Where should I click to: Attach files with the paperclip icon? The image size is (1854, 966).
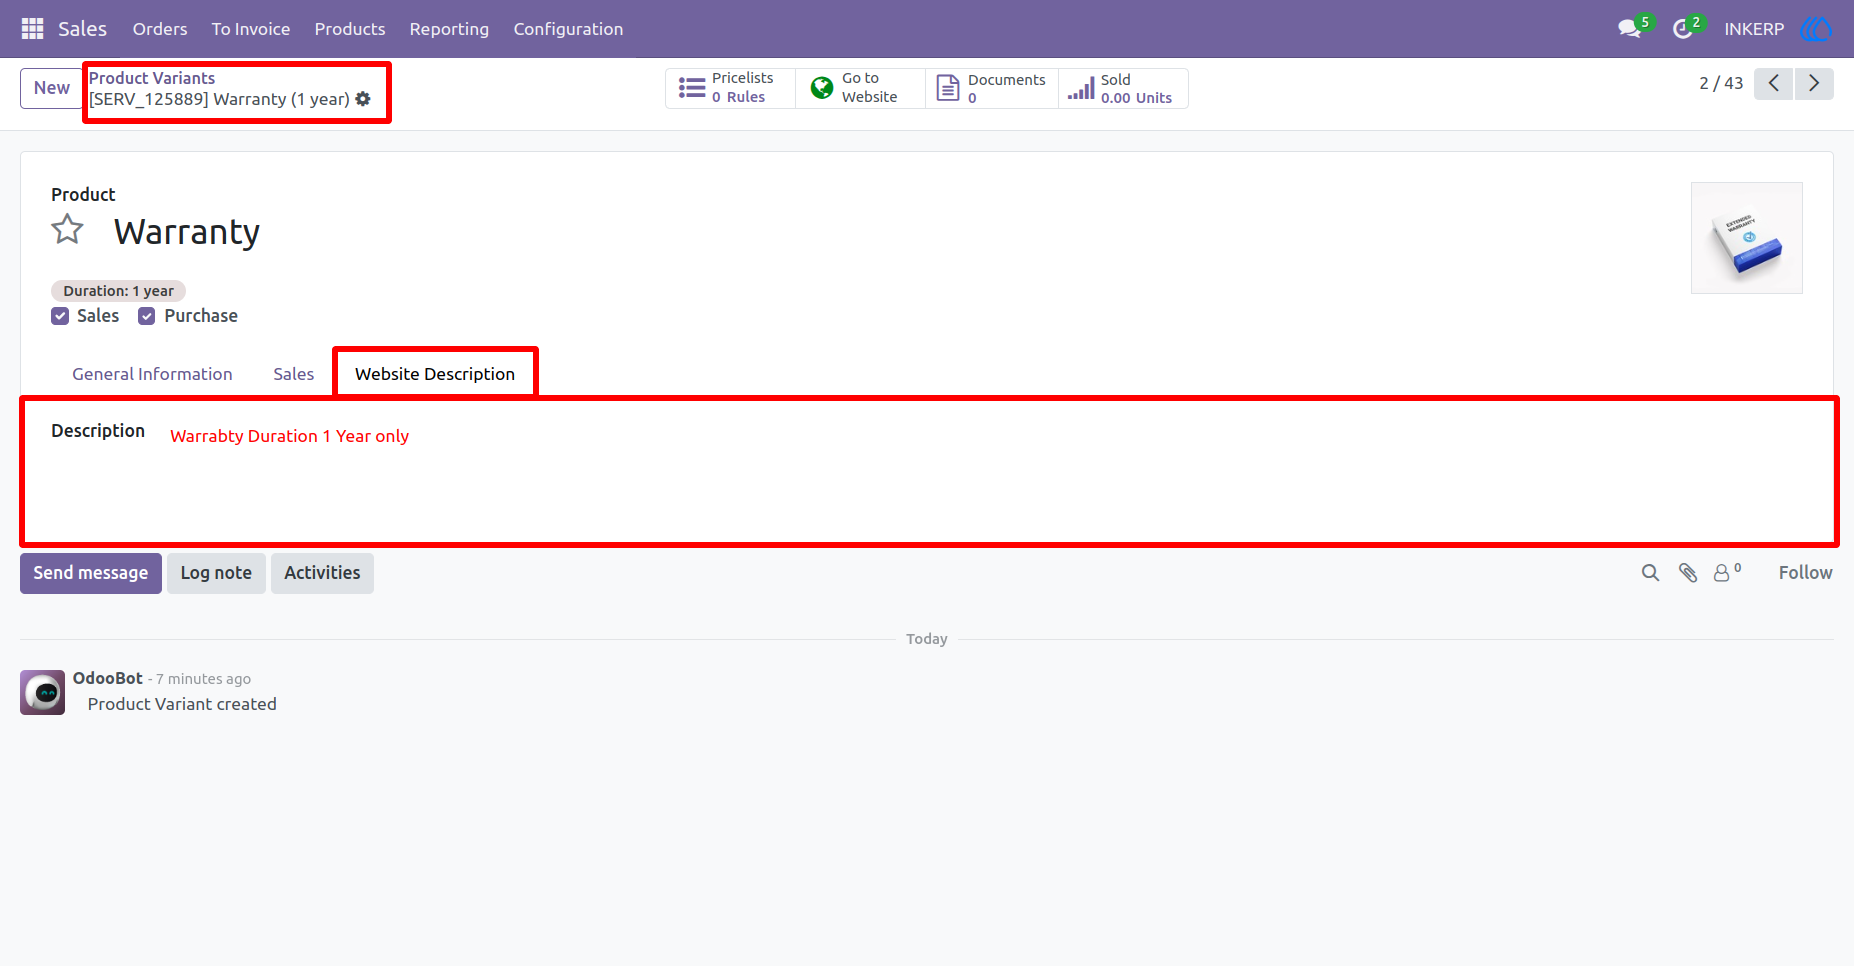[1688, 573]
